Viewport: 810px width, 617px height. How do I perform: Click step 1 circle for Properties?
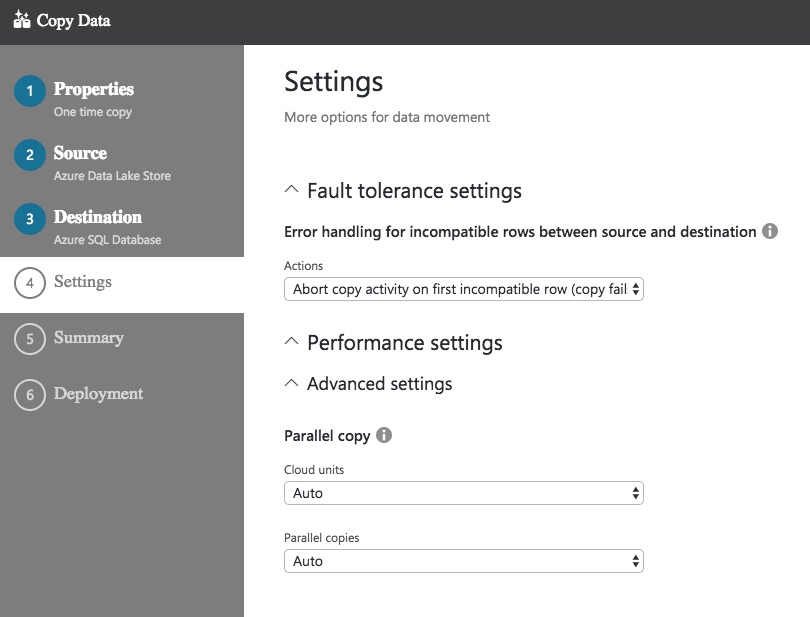(30, 91)
